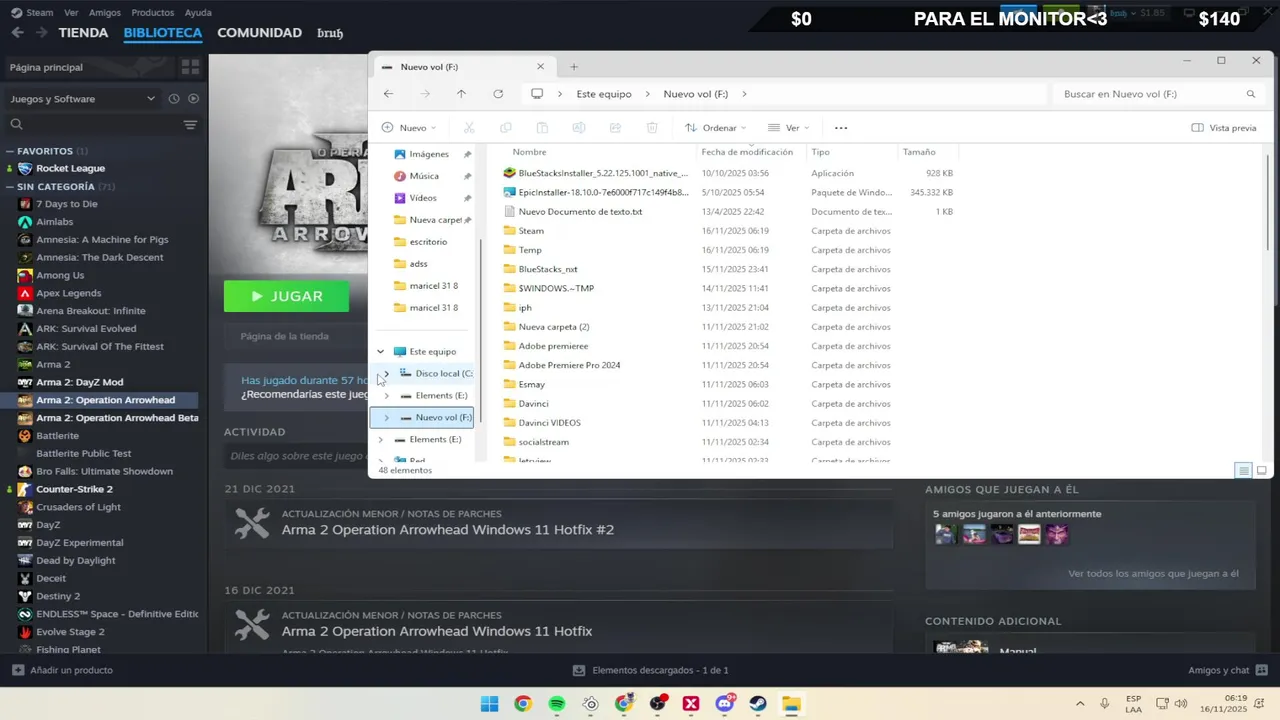Click the Nombre column header
The height and width of the screenshot is (720, 1280).
click(529, 152)
